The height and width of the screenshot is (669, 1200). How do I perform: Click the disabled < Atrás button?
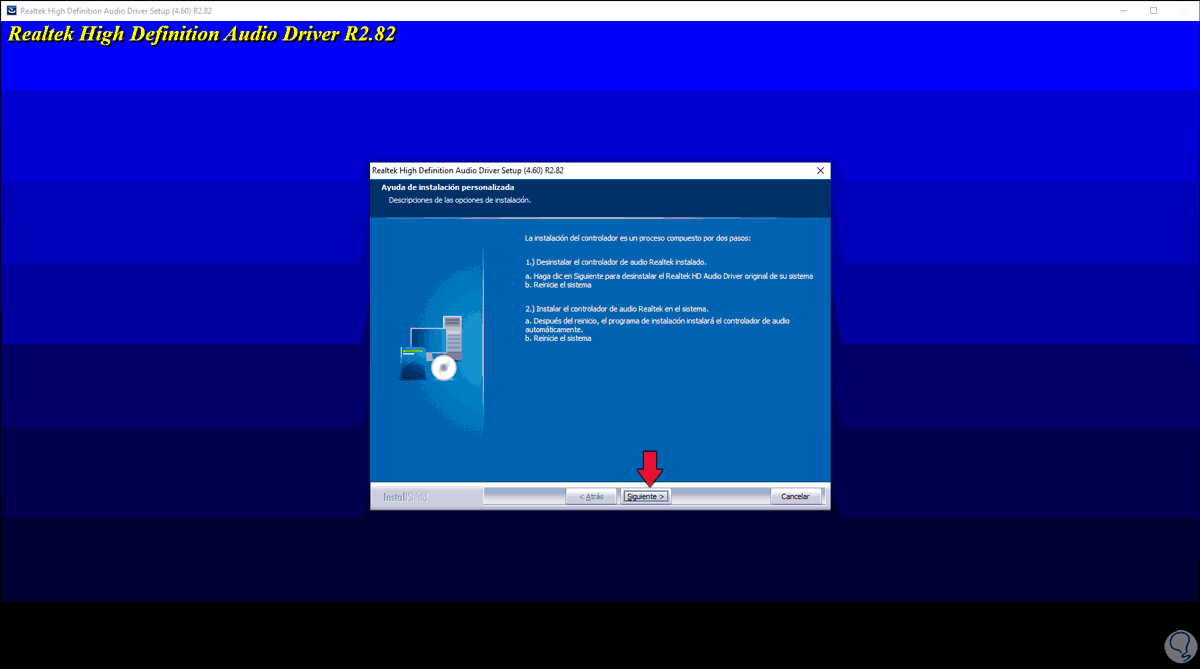pos(591,496)
